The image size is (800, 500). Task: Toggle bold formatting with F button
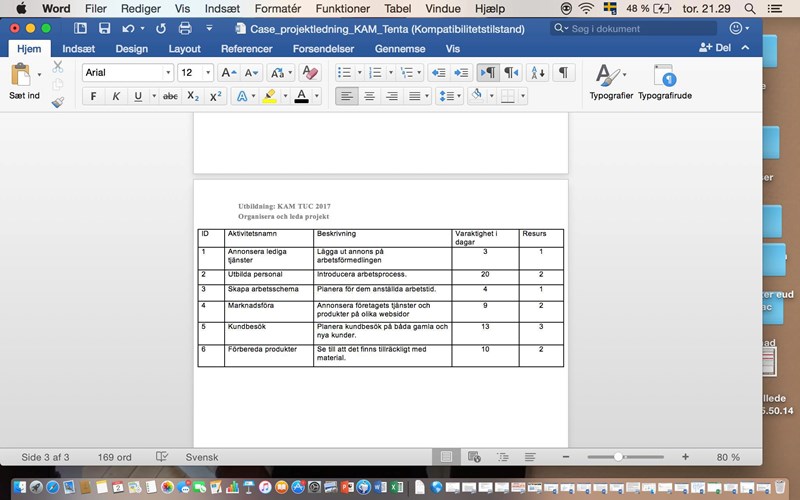[93, 97]
